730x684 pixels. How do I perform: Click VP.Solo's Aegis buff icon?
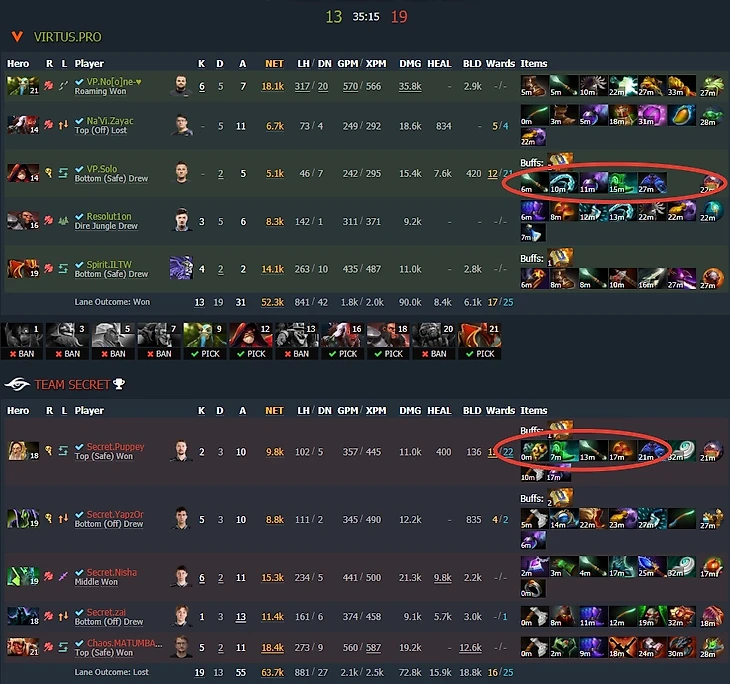click(x=561, y=161)
